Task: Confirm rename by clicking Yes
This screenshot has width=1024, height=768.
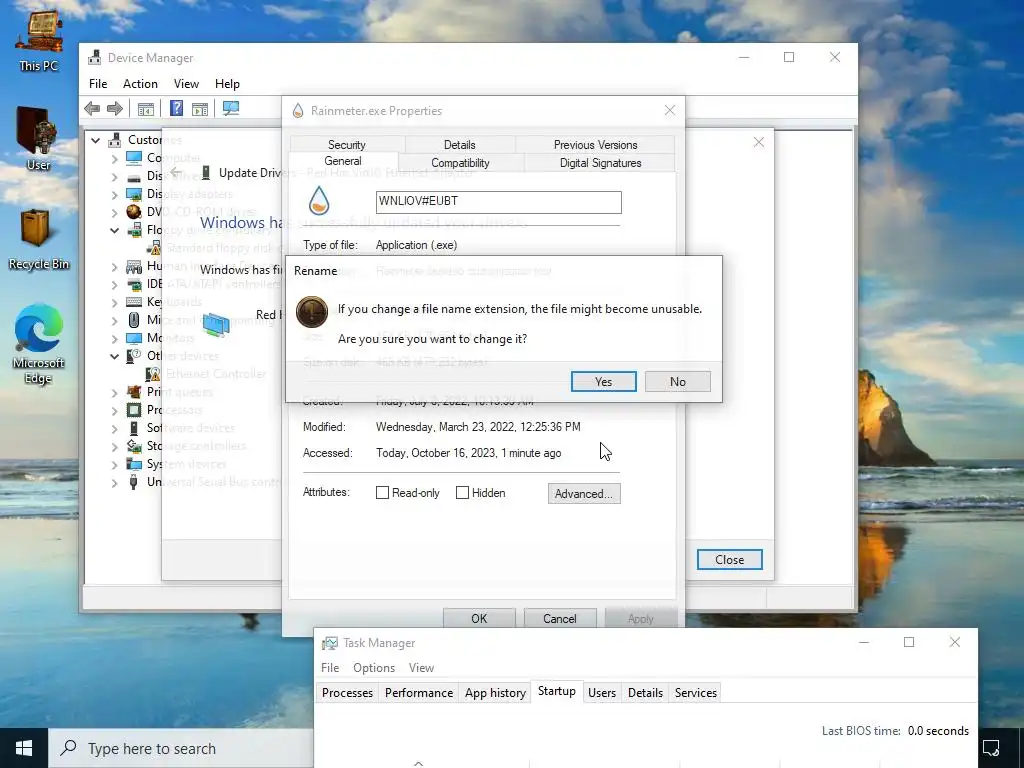Action: pyautogui.click(x=603, y=381)
